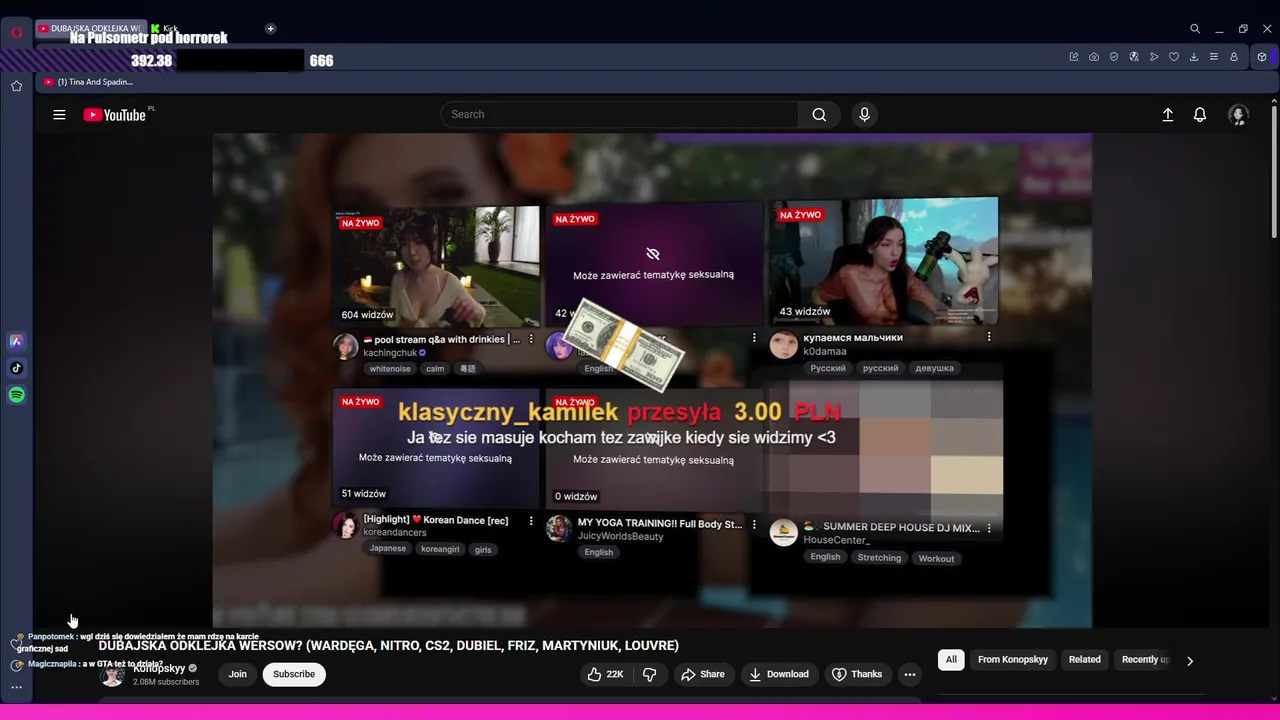Open the Konopskyy channel avatar
1280x720 pixels.
click(112, 675)
